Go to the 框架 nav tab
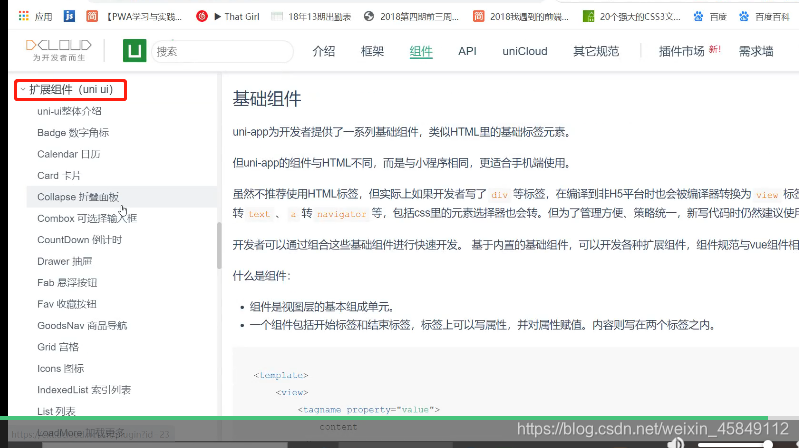 tap(372, 51)
